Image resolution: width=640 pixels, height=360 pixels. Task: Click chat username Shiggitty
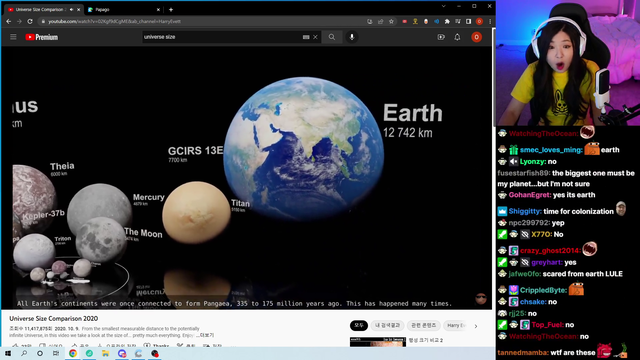pyautogui.click(x=525, y=211)
